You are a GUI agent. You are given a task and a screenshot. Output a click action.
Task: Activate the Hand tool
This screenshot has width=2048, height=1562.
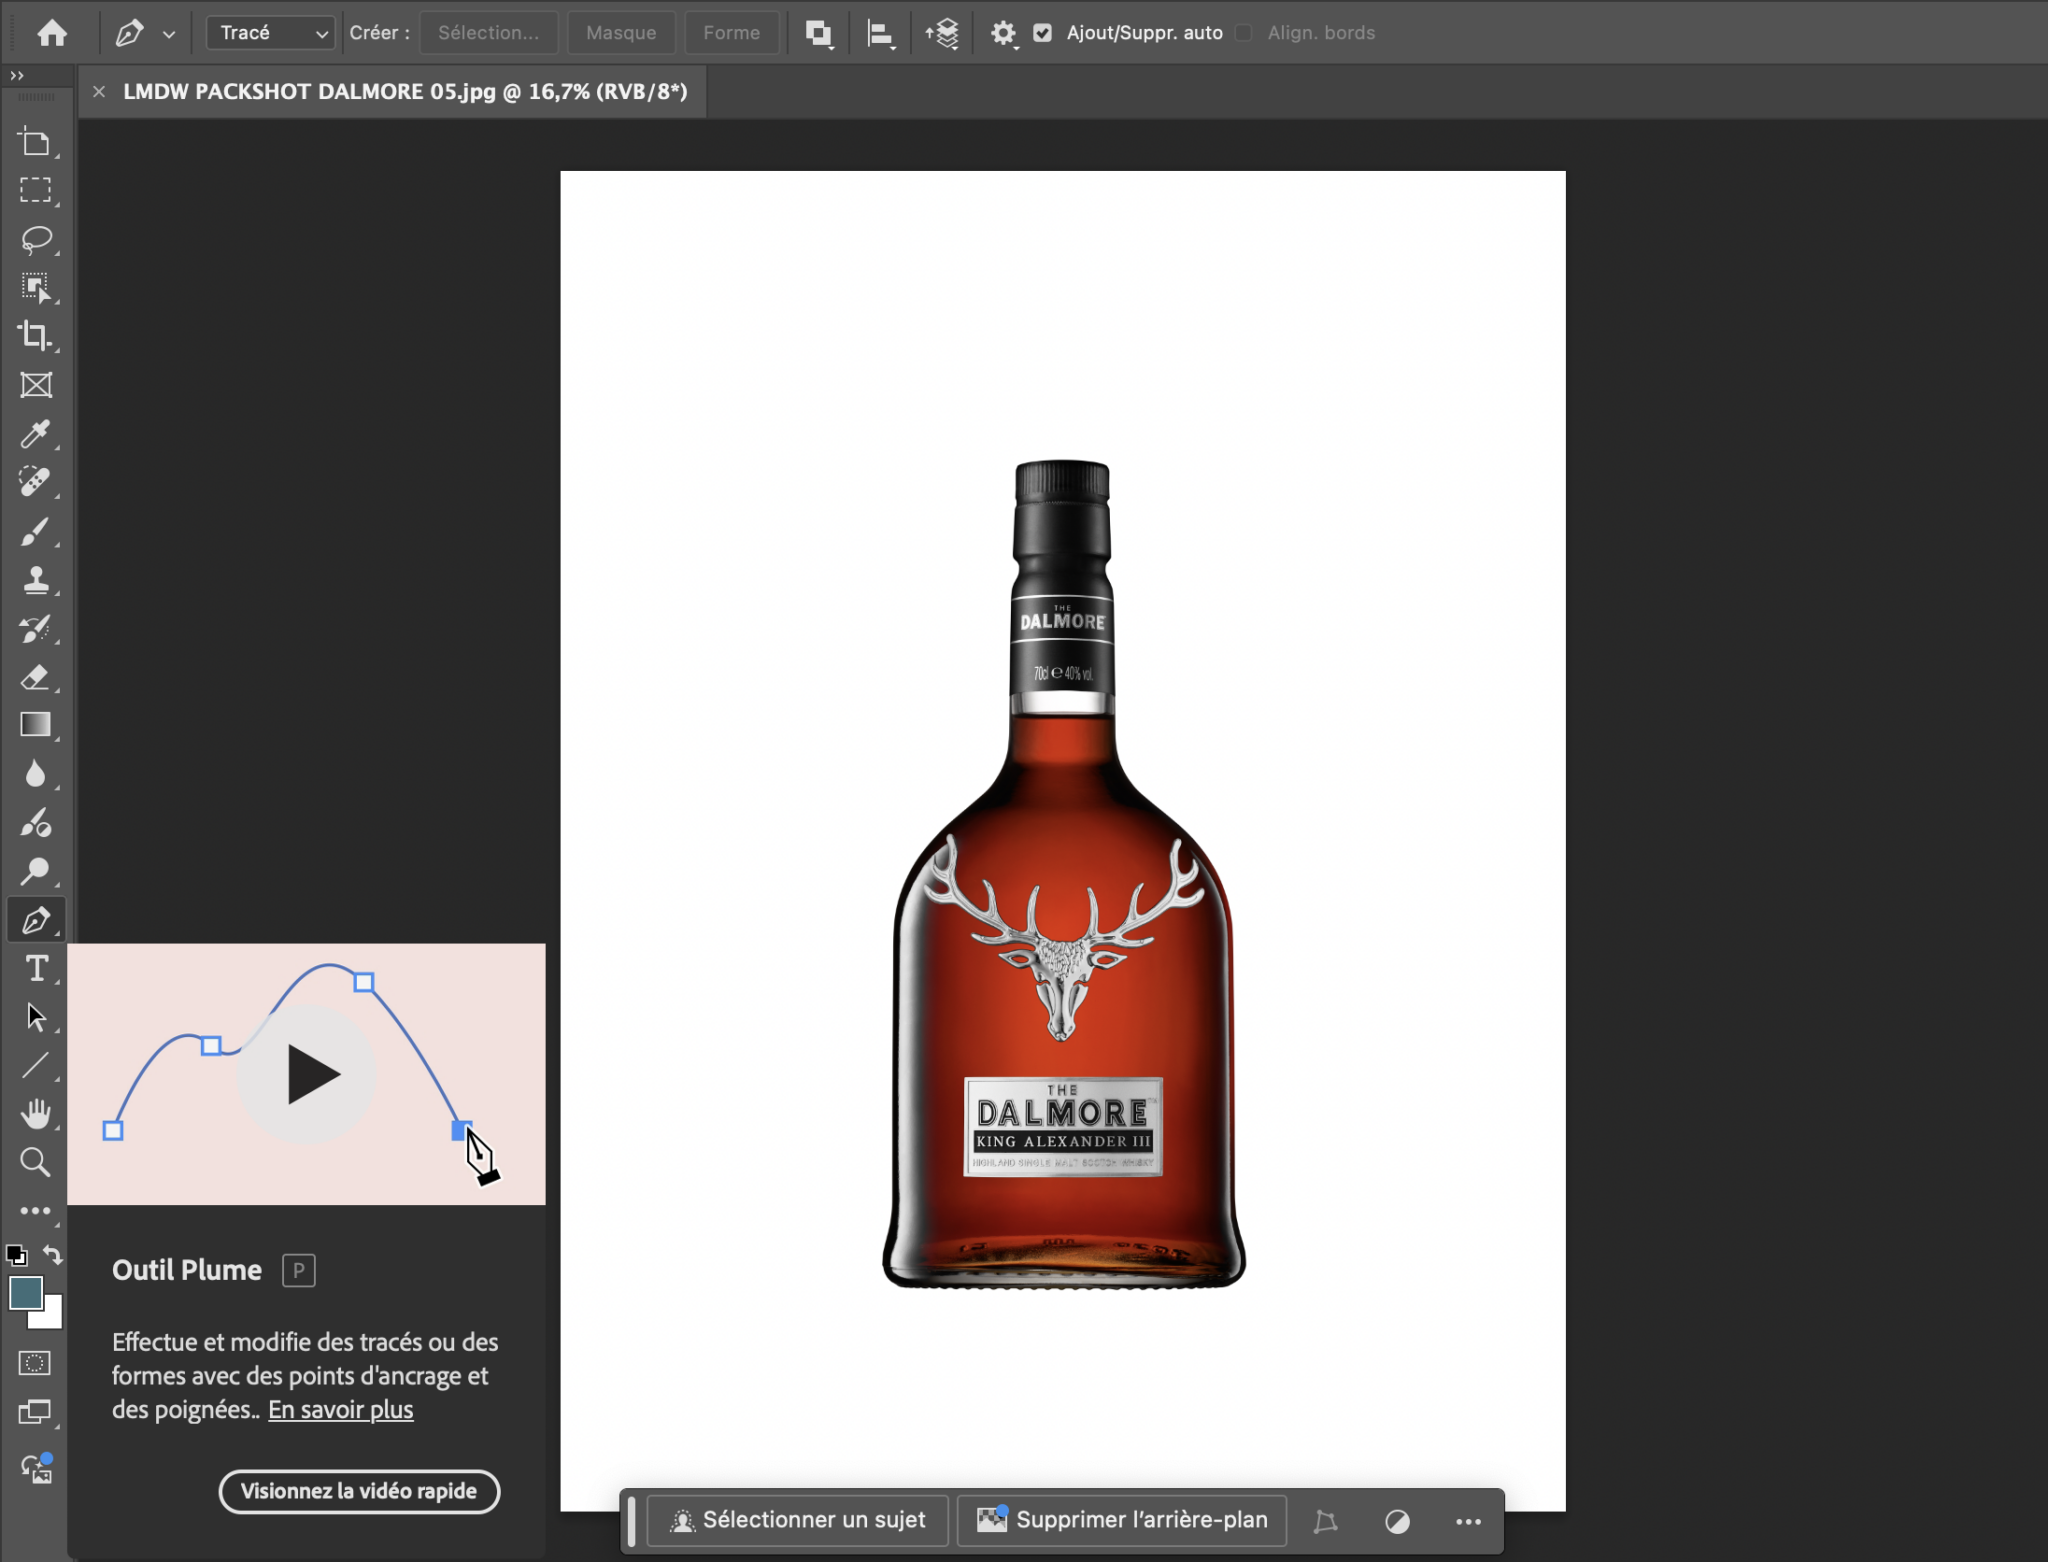click(36, 1113)
